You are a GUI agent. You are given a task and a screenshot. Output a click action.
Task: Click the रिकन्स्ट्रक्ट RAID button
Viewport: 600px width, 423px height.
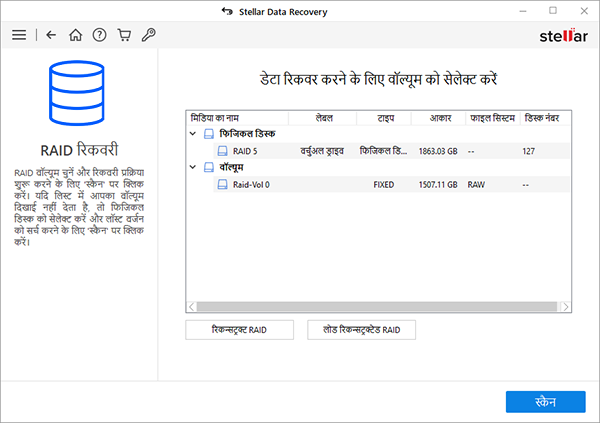pos(240,330)
